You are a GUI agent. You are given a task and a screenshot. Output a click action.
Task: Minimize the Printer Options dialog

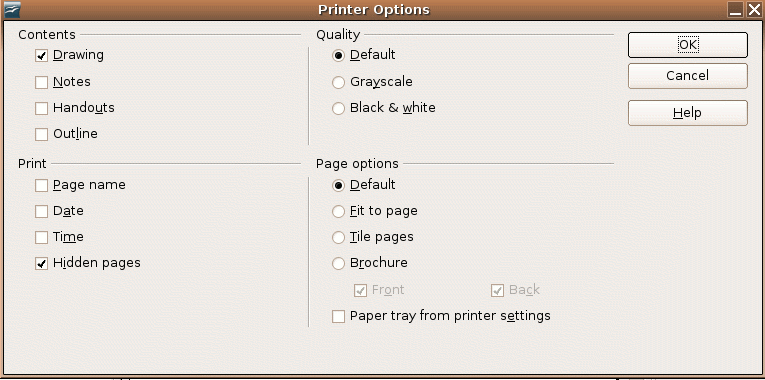(x=736, y=9)
